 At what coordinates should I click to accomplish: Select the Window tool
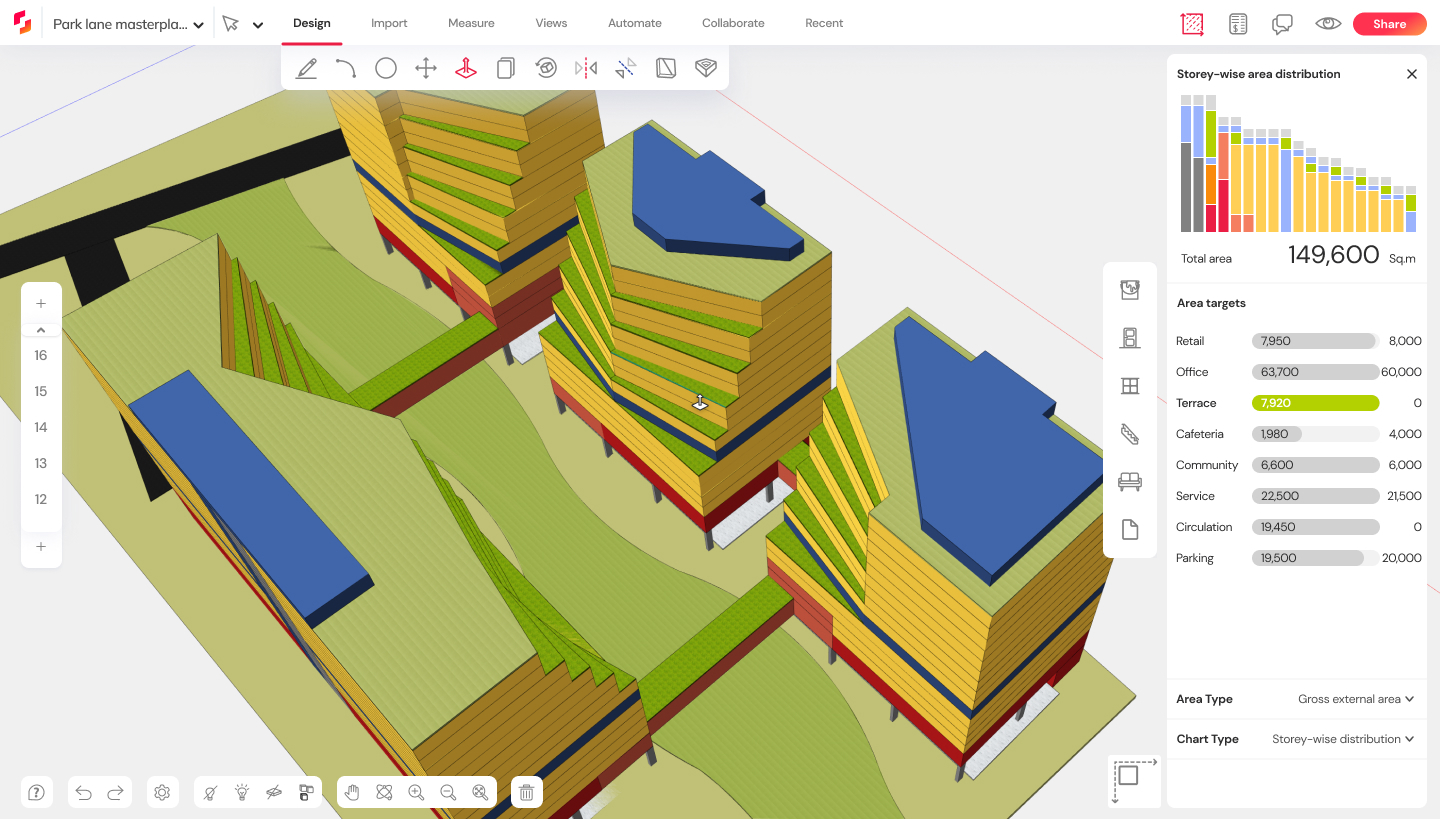pos(1130,385)
